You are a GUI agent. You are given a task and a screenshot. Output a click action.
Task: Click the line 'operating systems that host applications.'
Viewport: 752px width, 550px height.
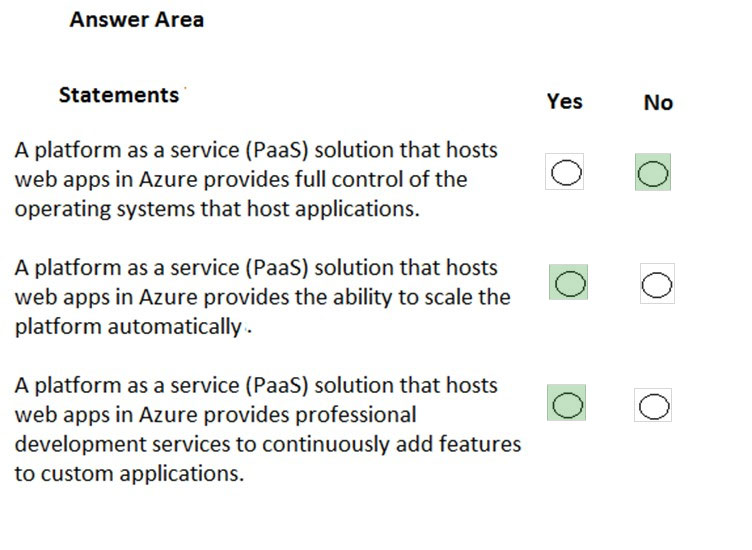[217, 209]
